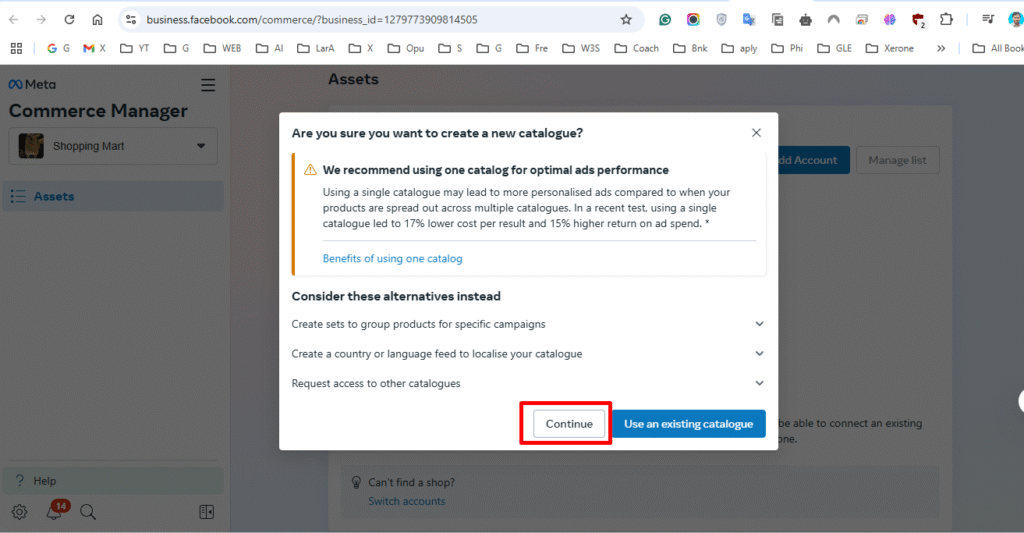Viewport: 1024px width, 533px height.
Task: Click the clipboard extension icon
Action: [x=777, y=20]
